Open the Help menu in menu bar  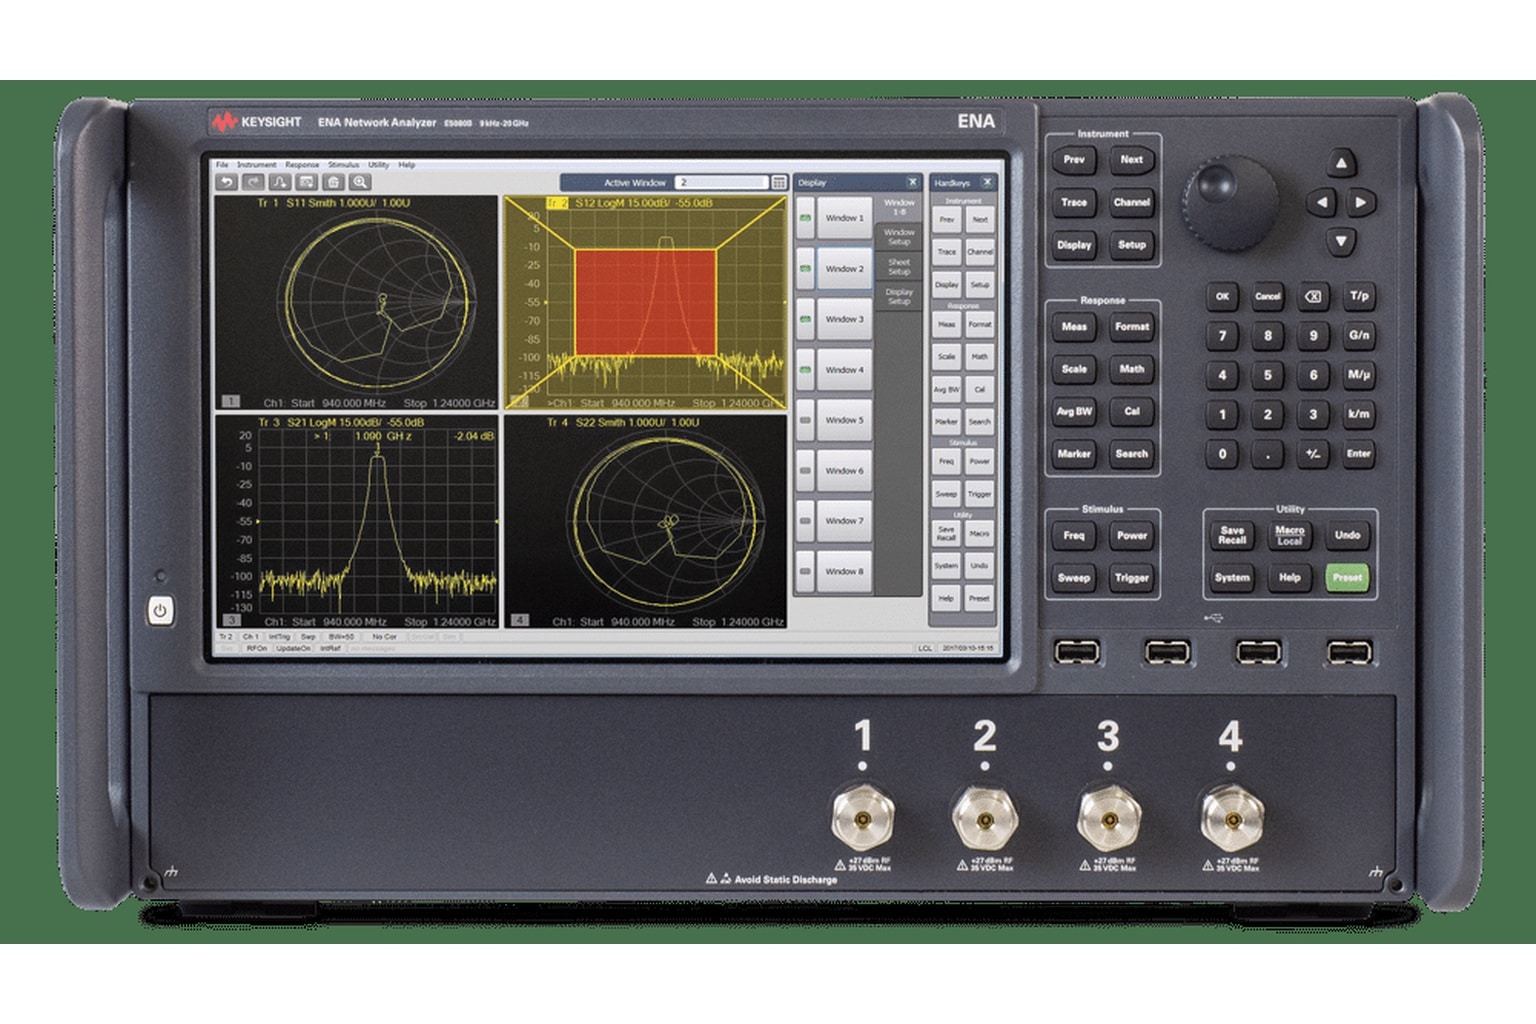pos(407,165)
